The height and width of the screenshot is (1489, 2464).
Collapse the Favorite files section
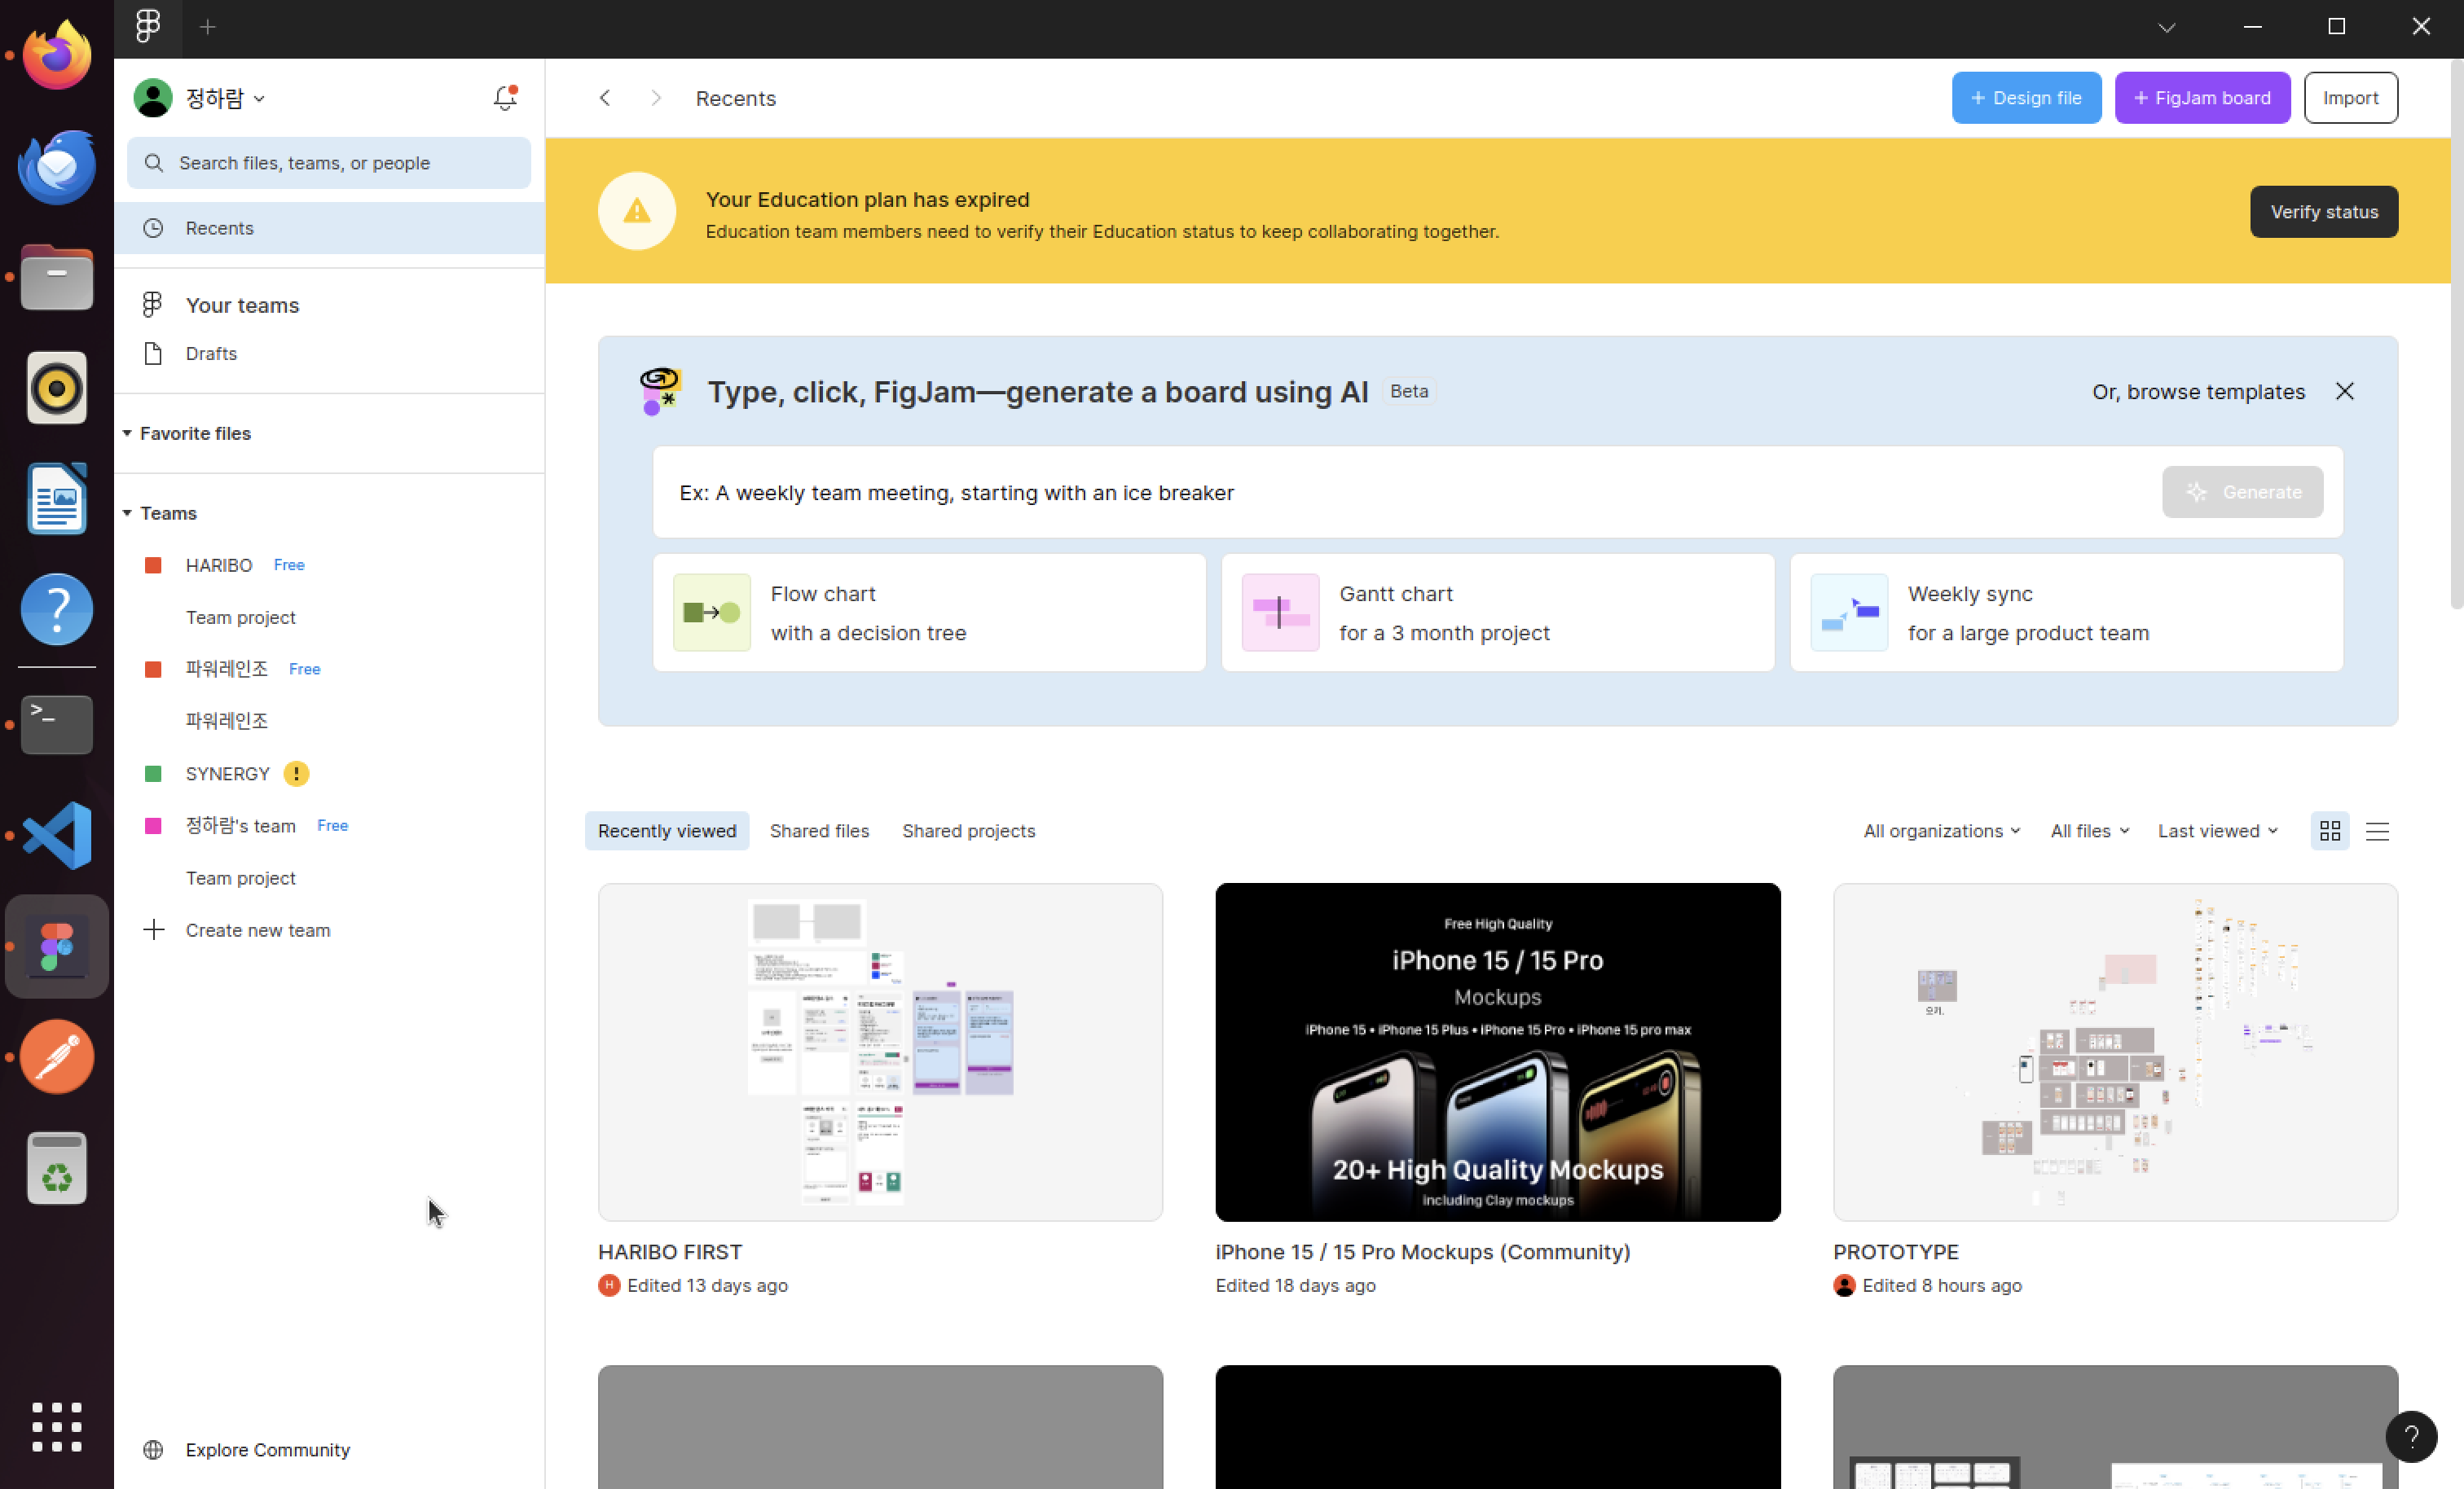(127, 433)
